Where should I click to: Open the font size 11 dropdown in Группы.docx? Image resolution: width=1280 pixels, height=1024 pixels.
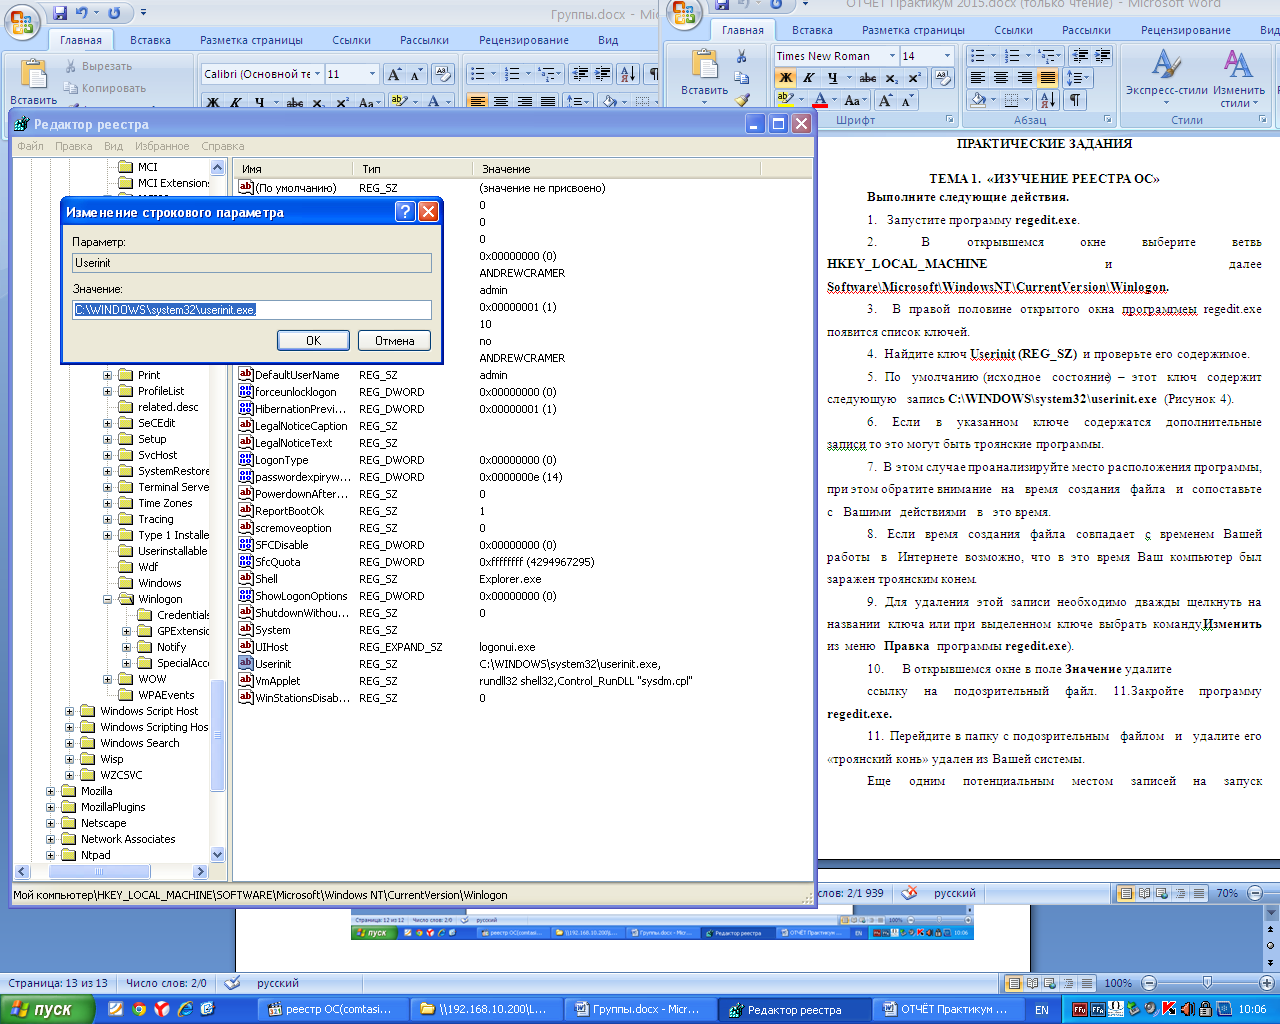coord(372,74)
